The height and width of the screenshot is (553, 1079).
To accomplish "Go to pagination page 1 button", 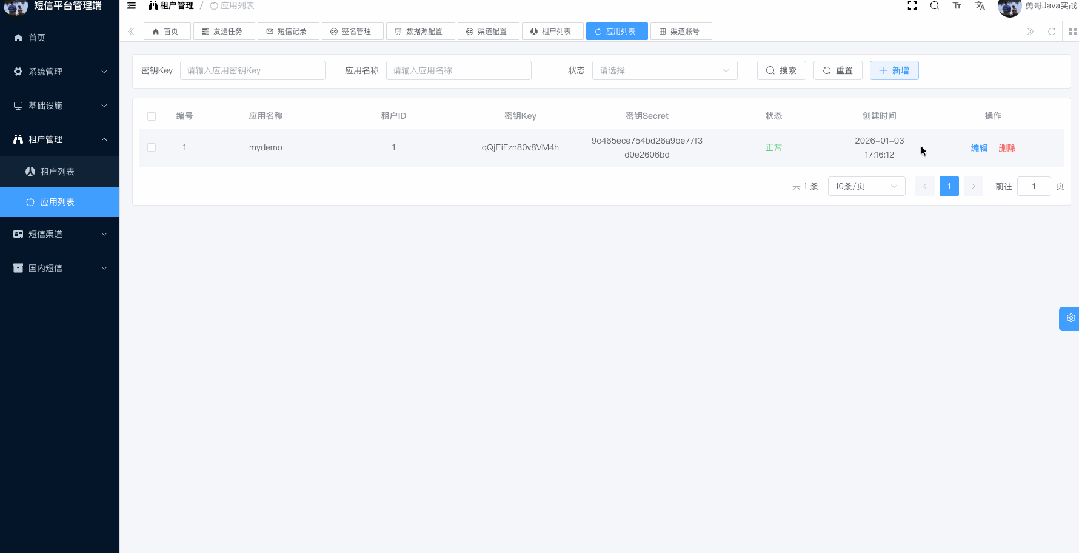I will coord(949,186).
